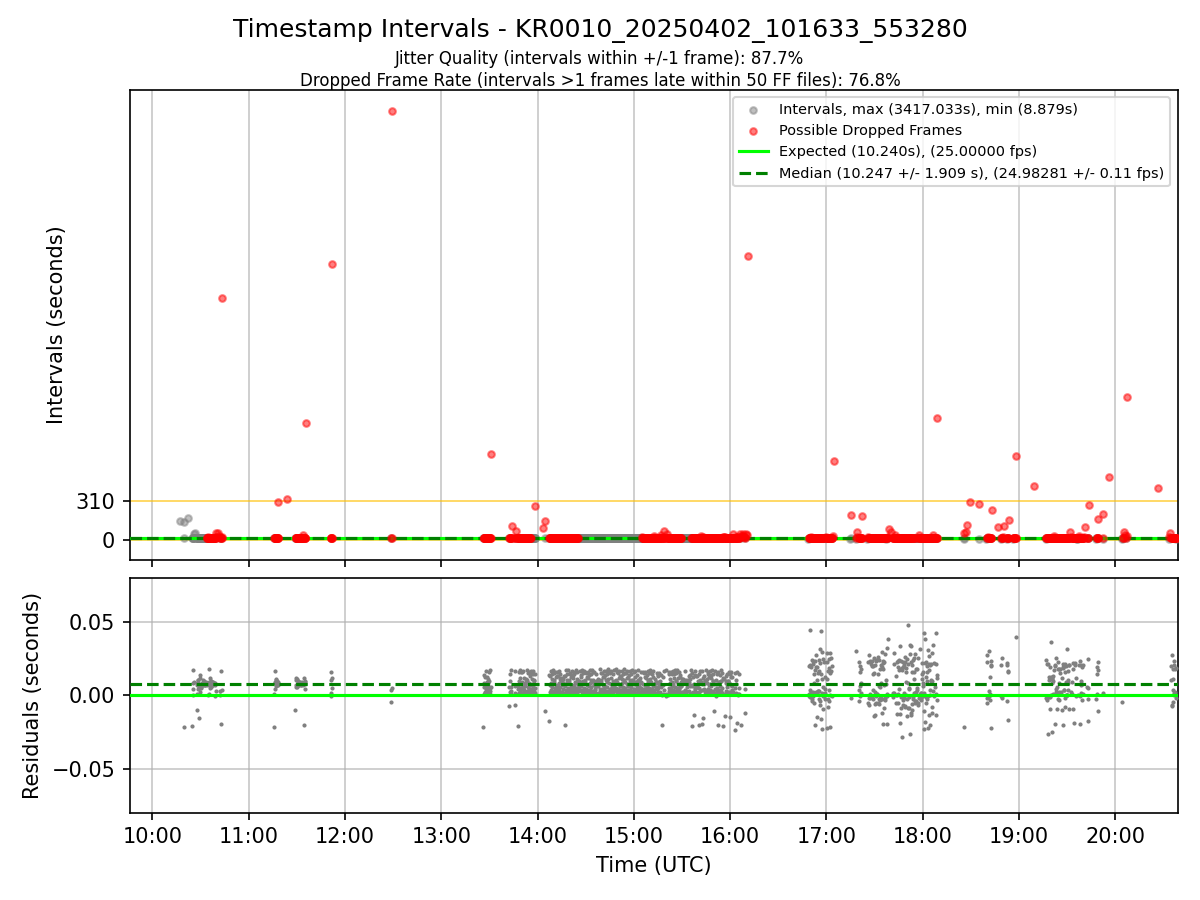
Task: Click the plot title 'Timestamp Intervals - KR0010_20250402_101633_553280'
Action: click(600, 29)
